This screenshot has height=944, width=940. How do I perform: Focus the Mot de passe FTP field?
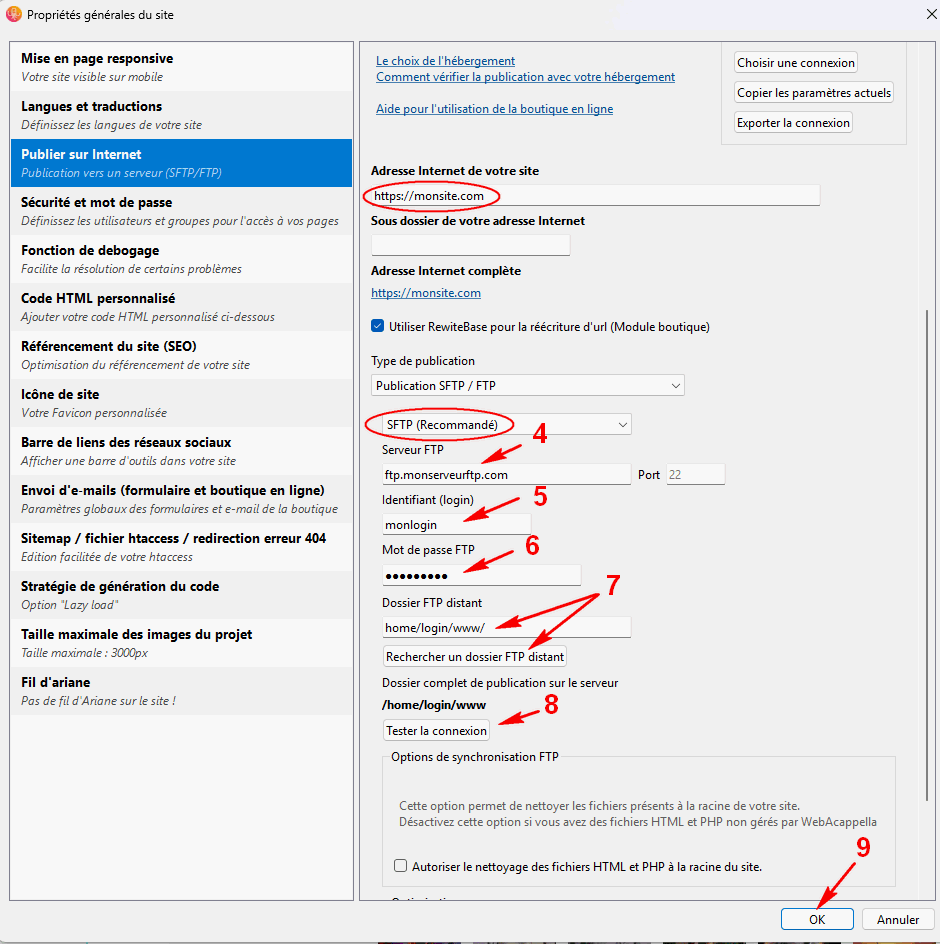[x=481, y=576]
